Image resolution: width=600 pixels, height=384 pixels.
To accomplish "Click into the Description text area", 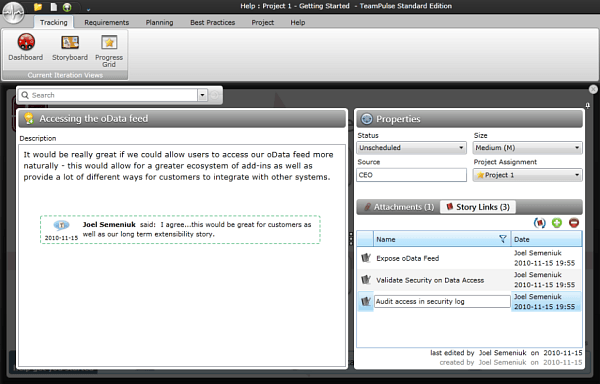I will 182,255.
